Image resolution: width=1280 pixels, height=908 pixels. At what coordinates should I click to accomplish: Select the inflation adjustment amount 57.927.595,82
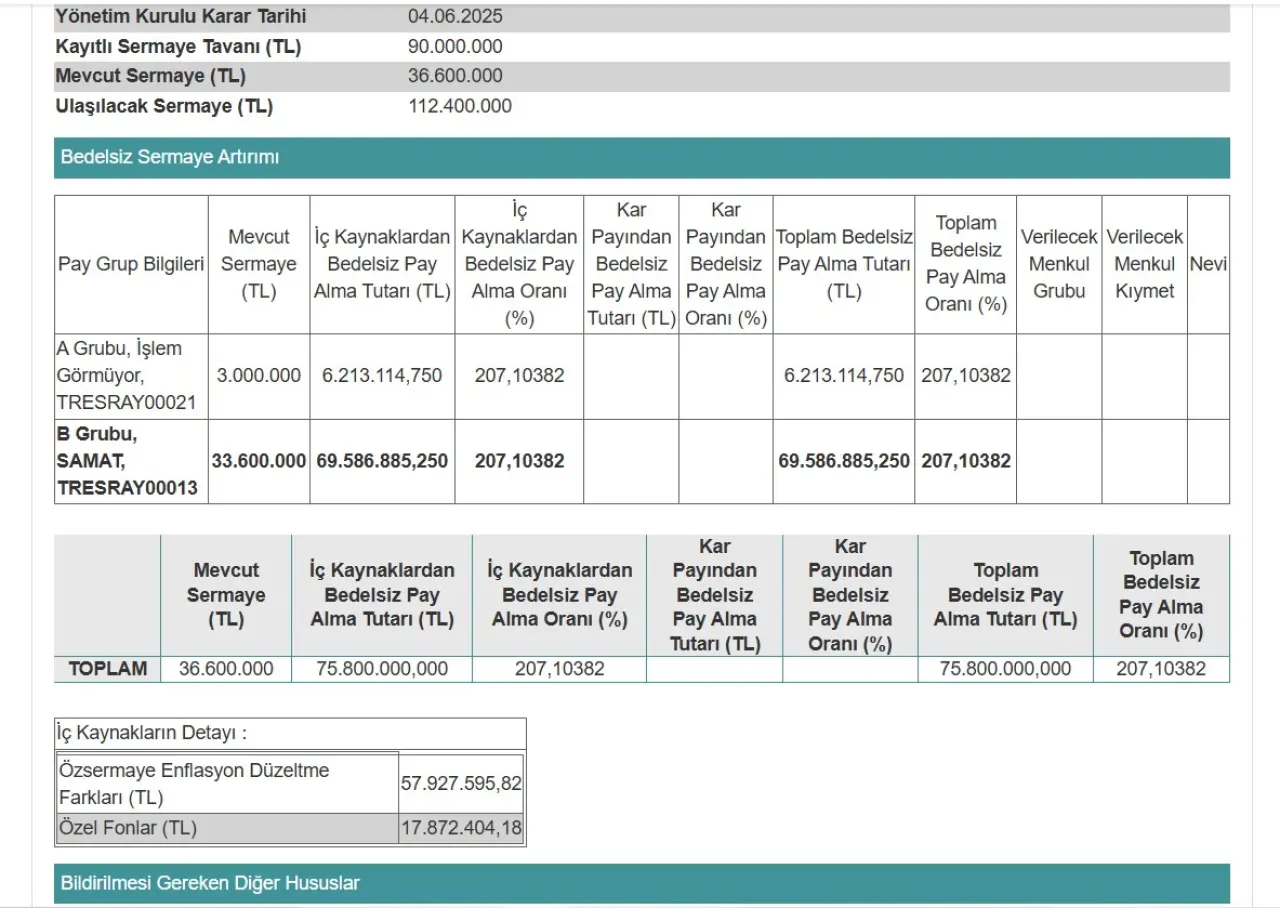pos(461,784)
